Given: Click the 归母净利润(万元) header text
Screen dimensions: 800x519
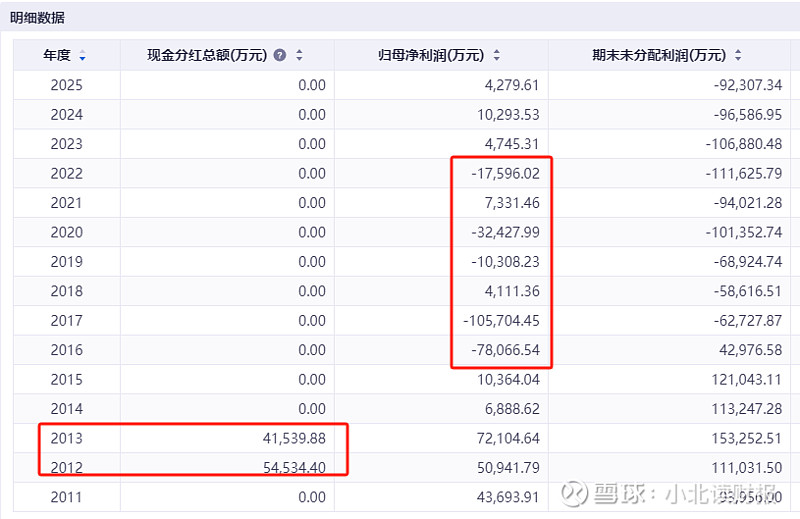Looking at the screenshot, I should (431, 55).
